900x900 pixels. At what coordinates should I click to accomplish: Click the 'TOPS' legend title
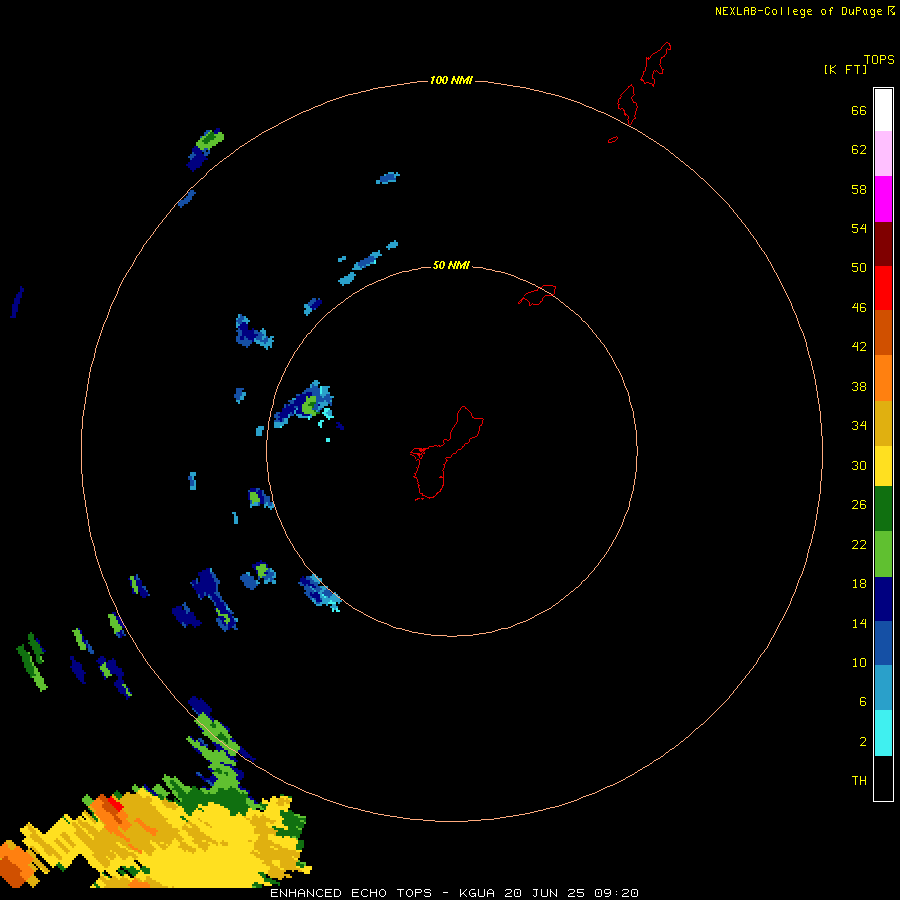point(879,60)
